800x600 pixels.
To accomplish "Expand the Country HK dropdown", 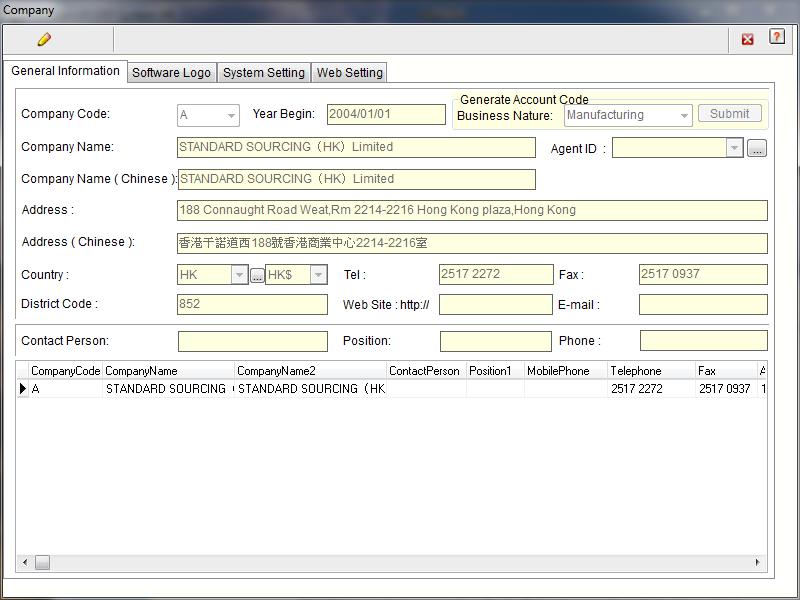I will 239,275.
